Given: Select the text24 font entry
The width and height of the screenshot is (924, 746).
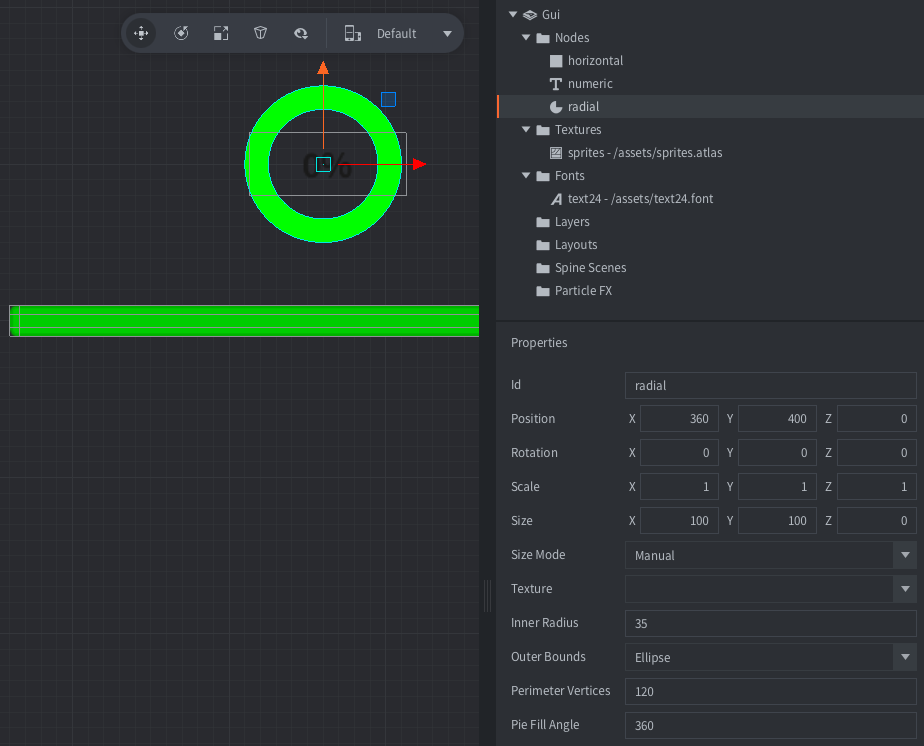Looking at the screenshot, I should [640, 199].
